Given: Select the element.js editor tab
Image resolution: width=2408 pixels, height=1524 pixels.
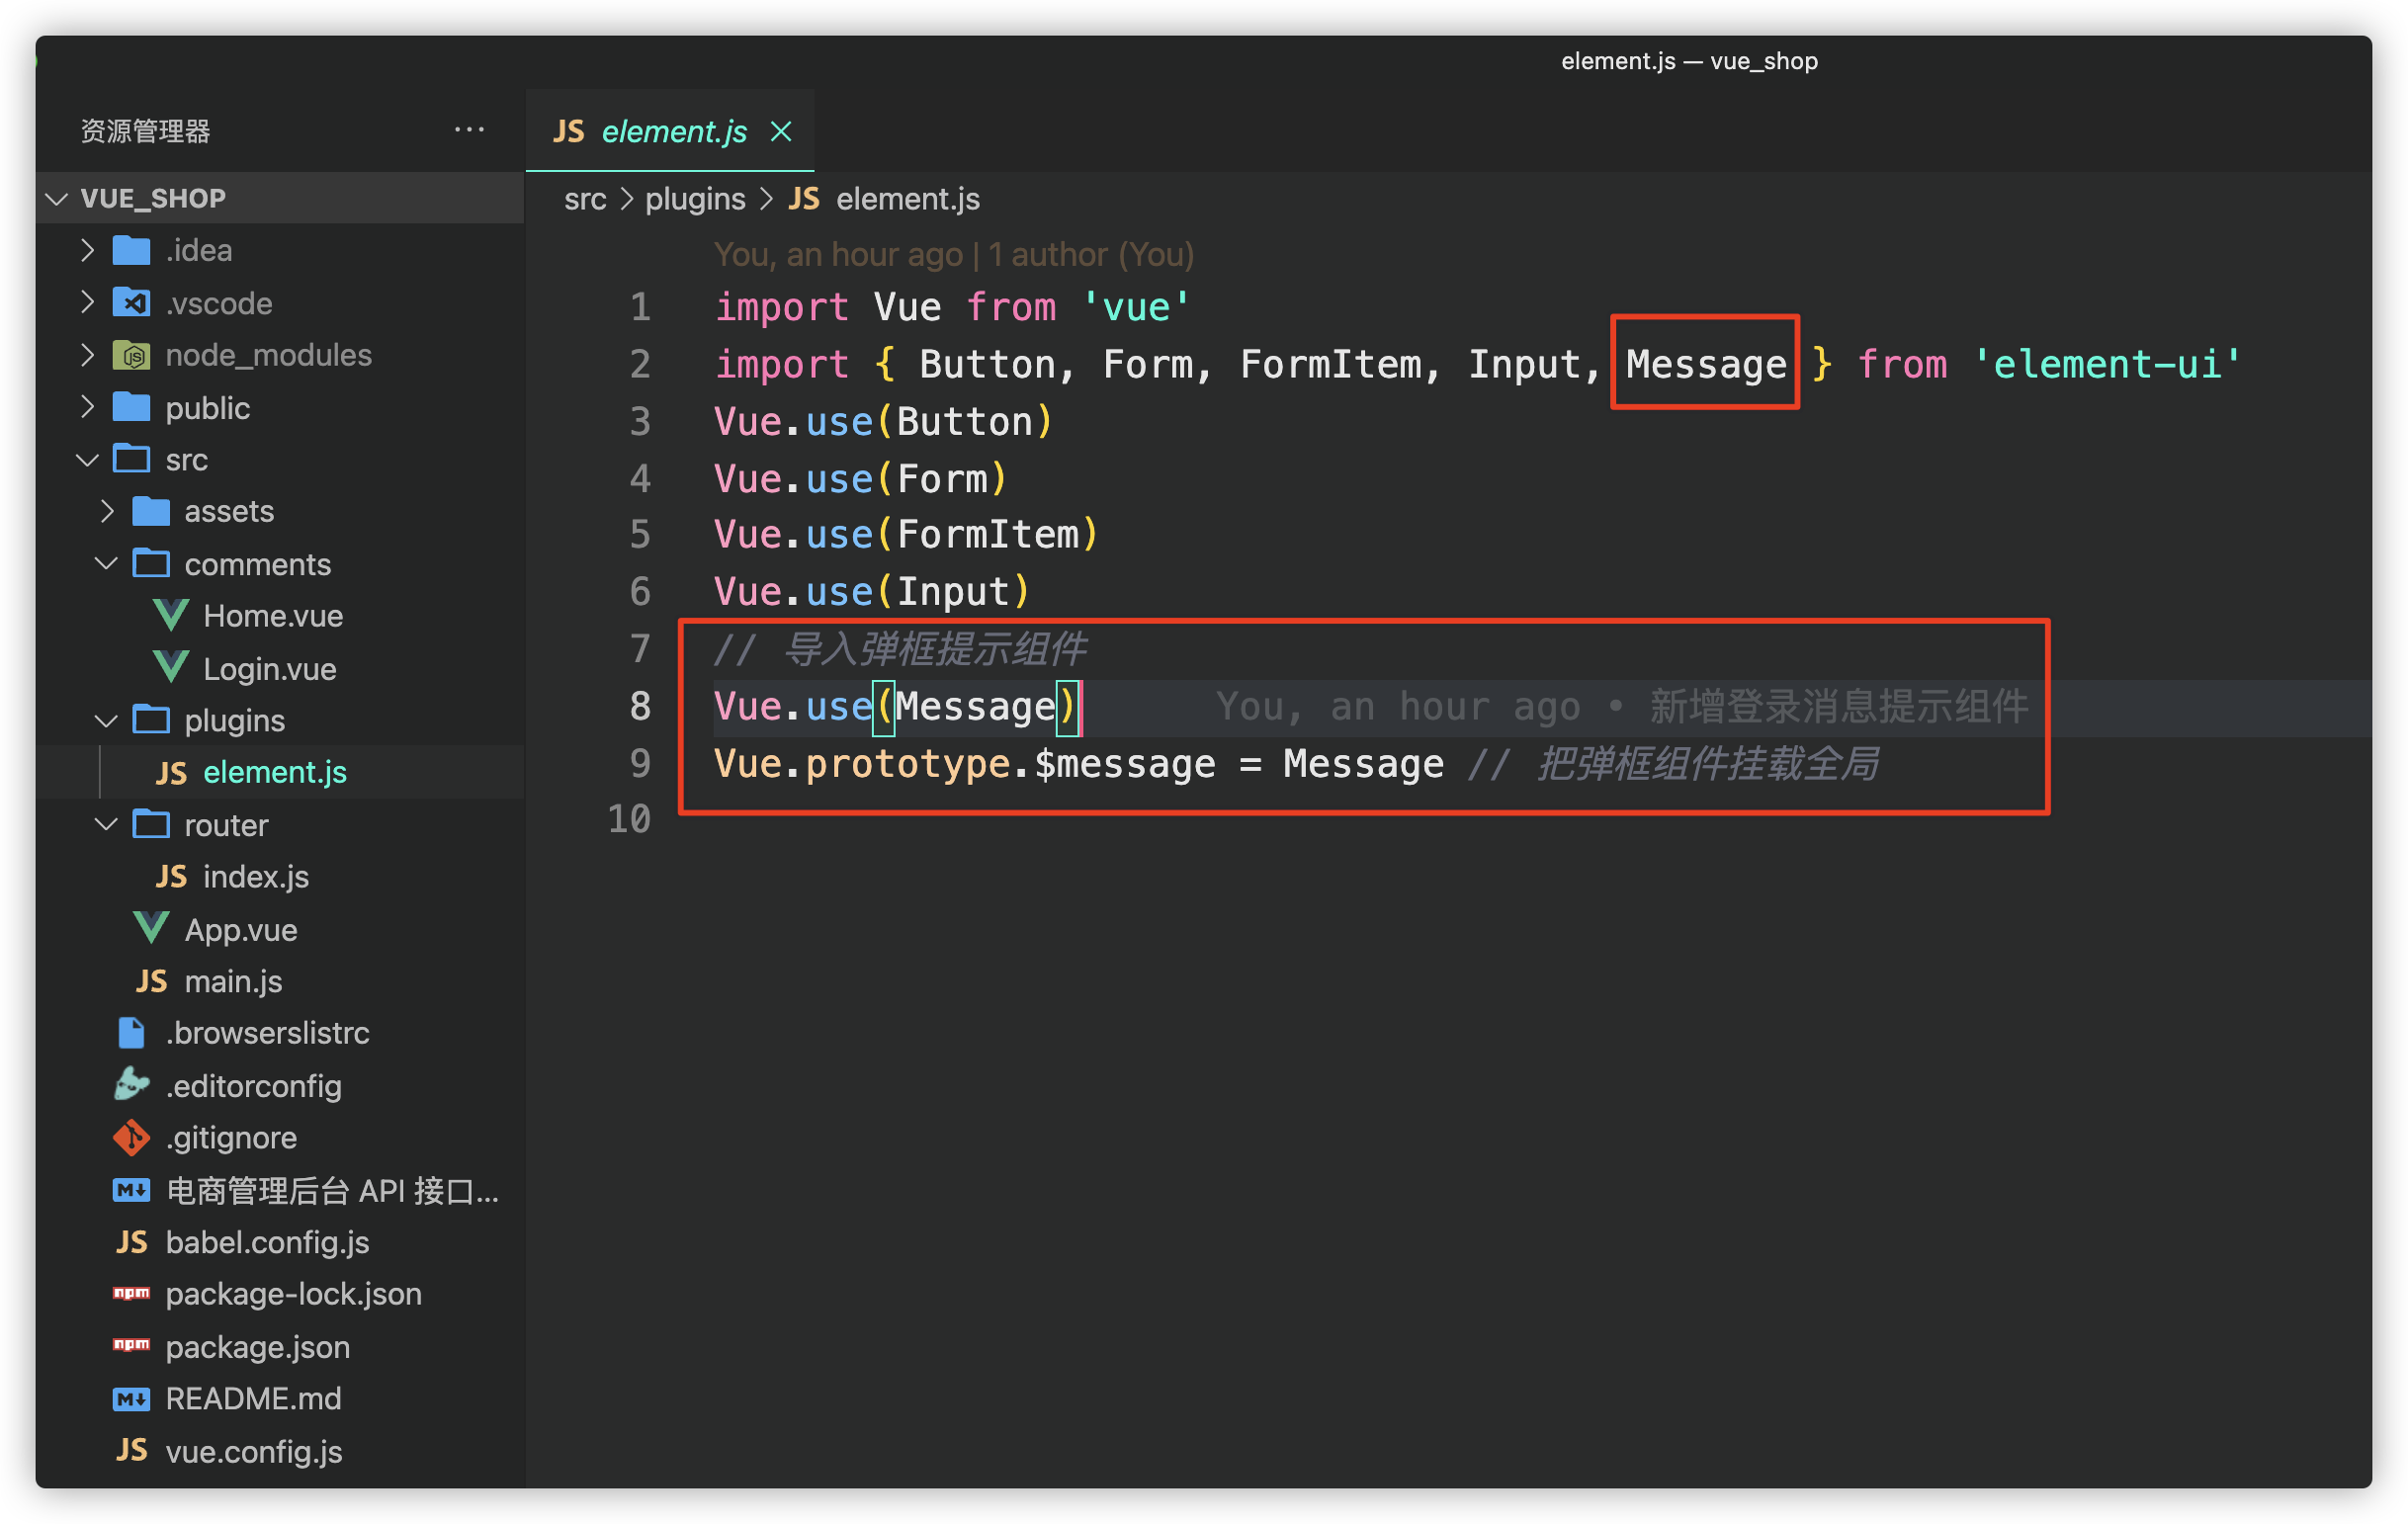Looking at the screenshot, I should coord(670,131).
